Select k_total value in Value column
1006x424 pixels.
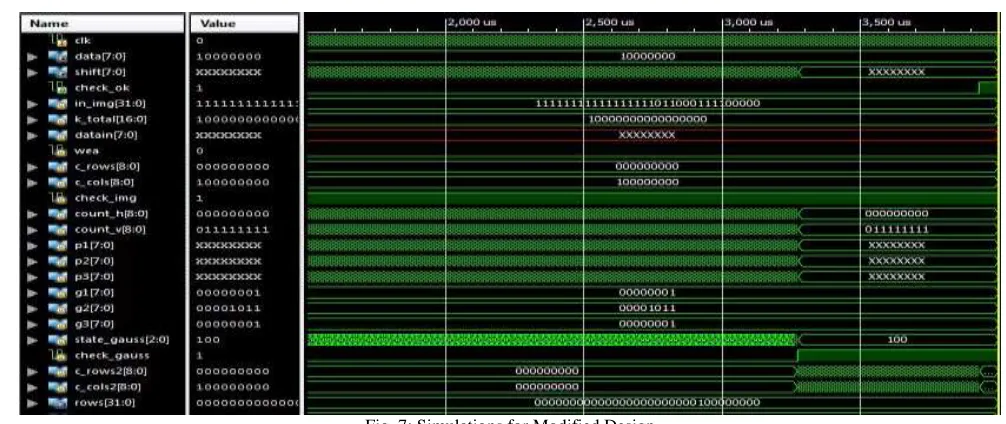point(248,119)
